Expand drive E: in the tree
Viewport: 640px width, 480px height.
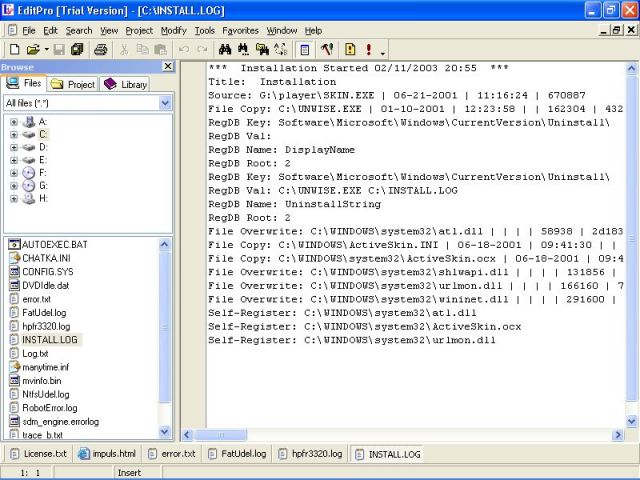click(14, 160)
